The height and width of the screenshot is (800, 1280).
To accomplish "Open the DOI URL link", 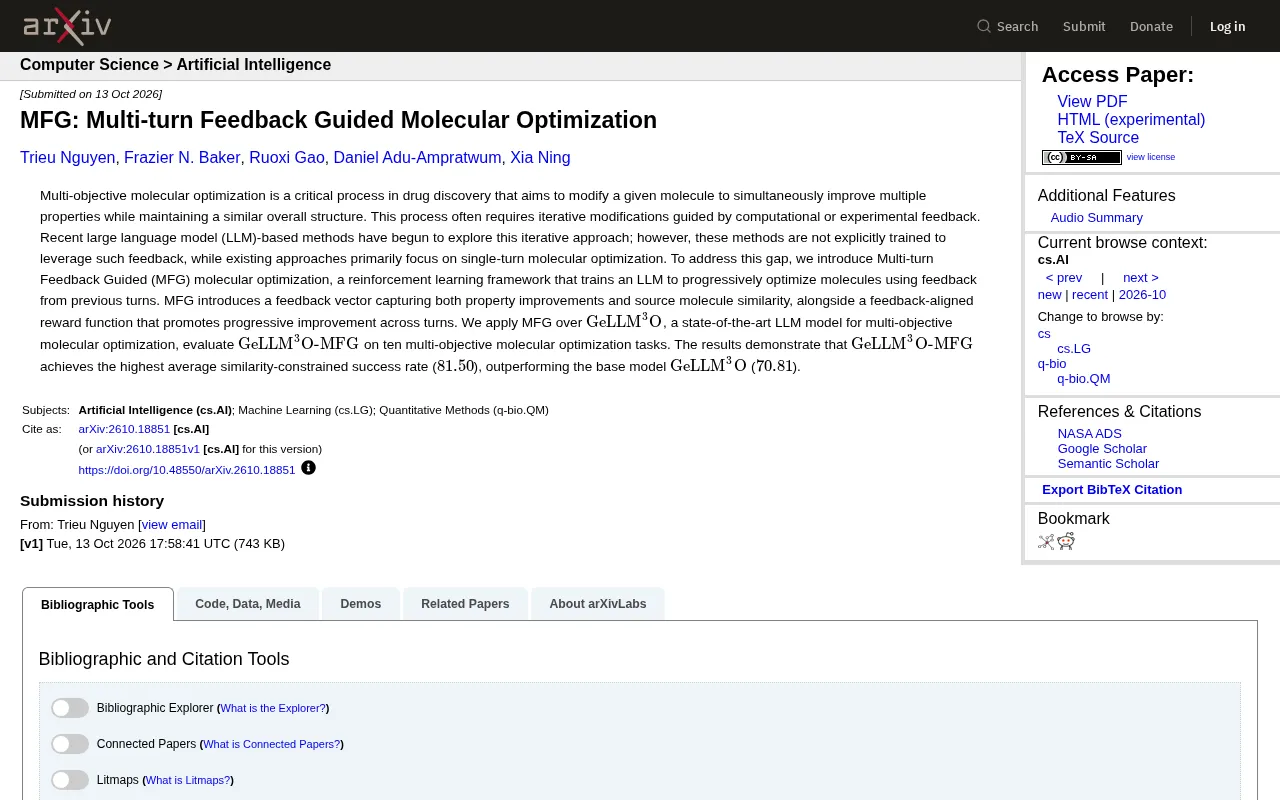I will click(187, 470).
